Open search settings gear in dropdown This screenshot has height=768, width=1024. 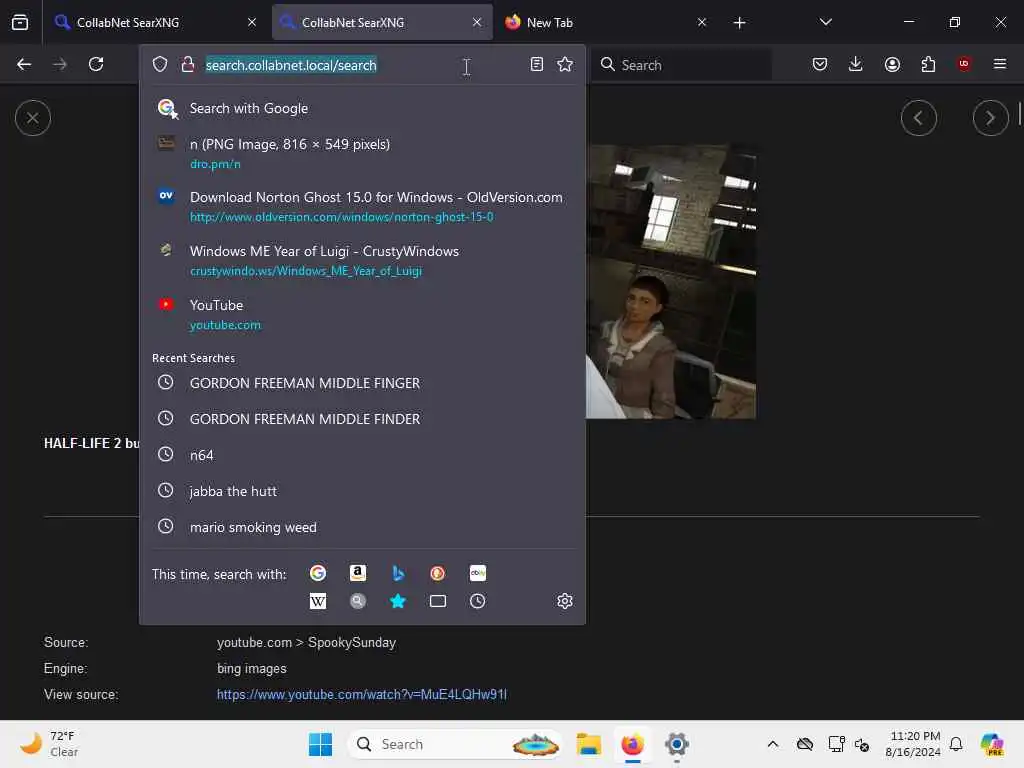[565, 601]
